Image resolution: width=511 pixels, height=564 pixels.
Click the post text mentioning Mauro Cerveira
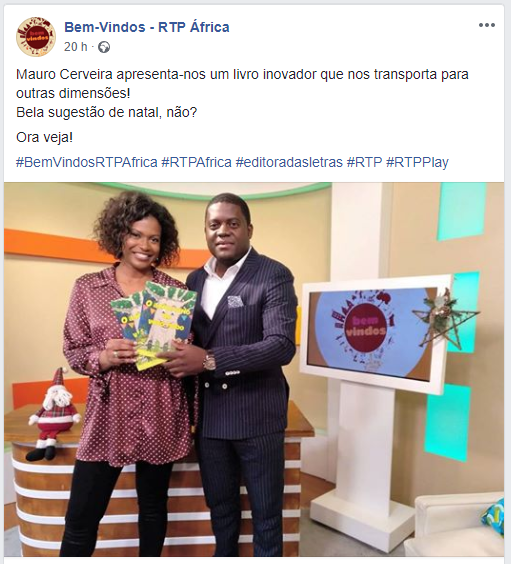point(242,84)
